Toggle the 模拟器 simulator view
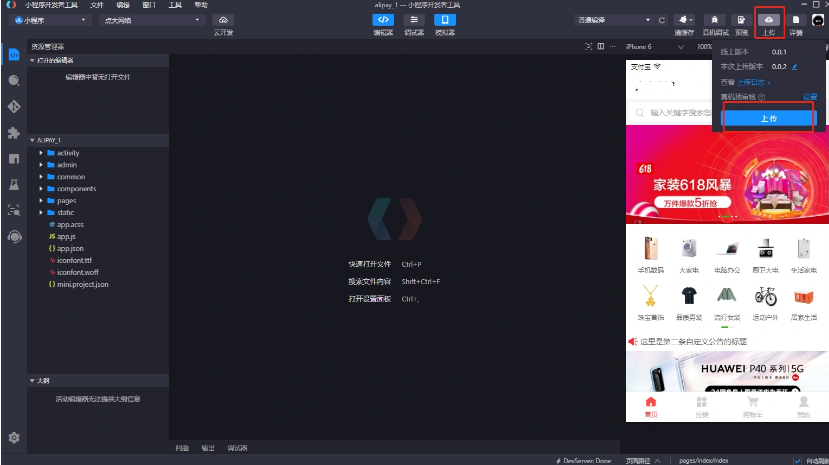This screenshot has height=465, width=829. click(445, 20)
